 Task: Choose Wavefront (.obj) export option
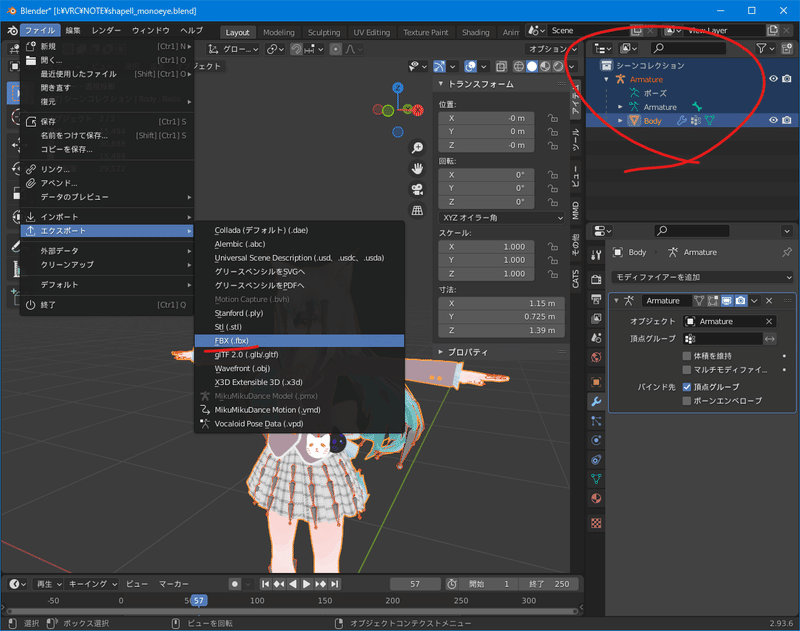click(x=299, y=368)
